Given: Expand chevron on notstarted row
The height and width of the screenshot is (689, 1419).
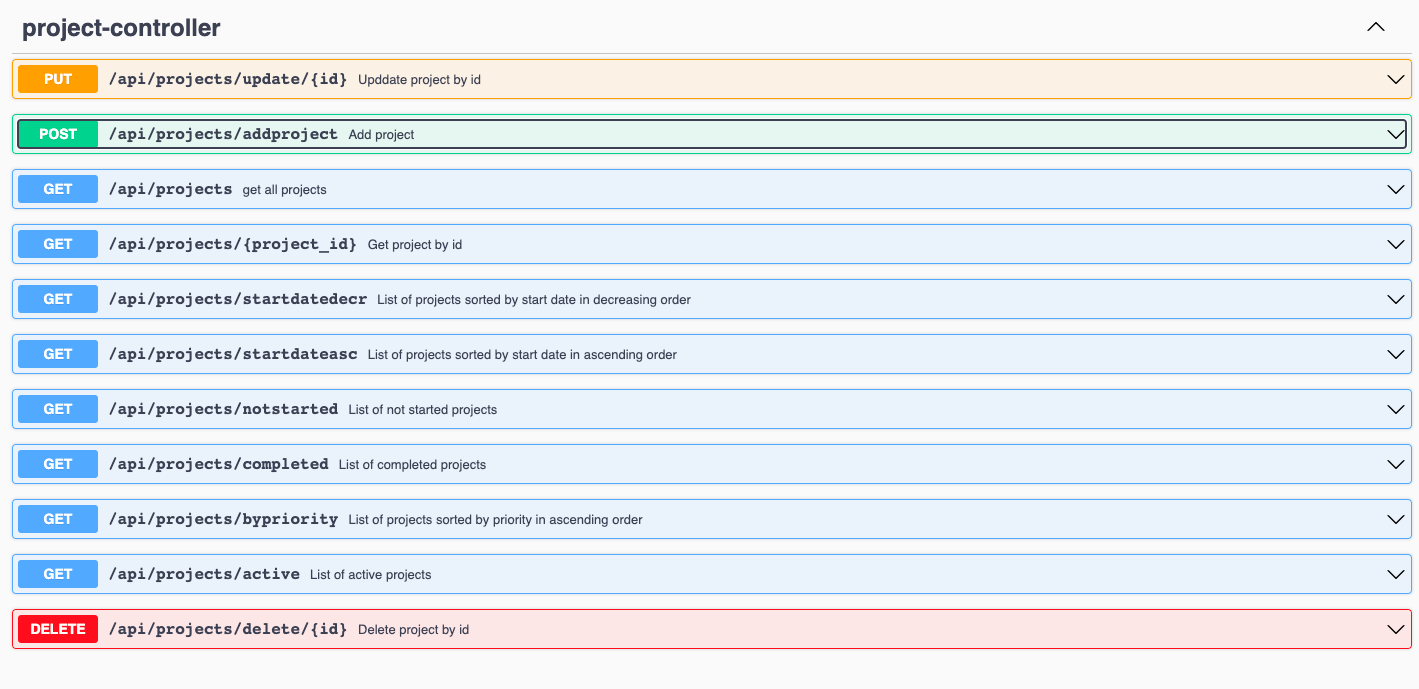Looking at the screenshot, I should (x=1396, y=409).
